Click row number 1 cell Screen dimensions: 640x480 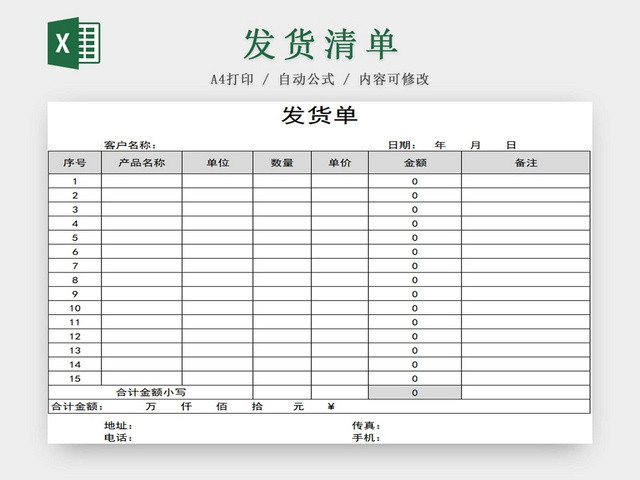(75, 181)
